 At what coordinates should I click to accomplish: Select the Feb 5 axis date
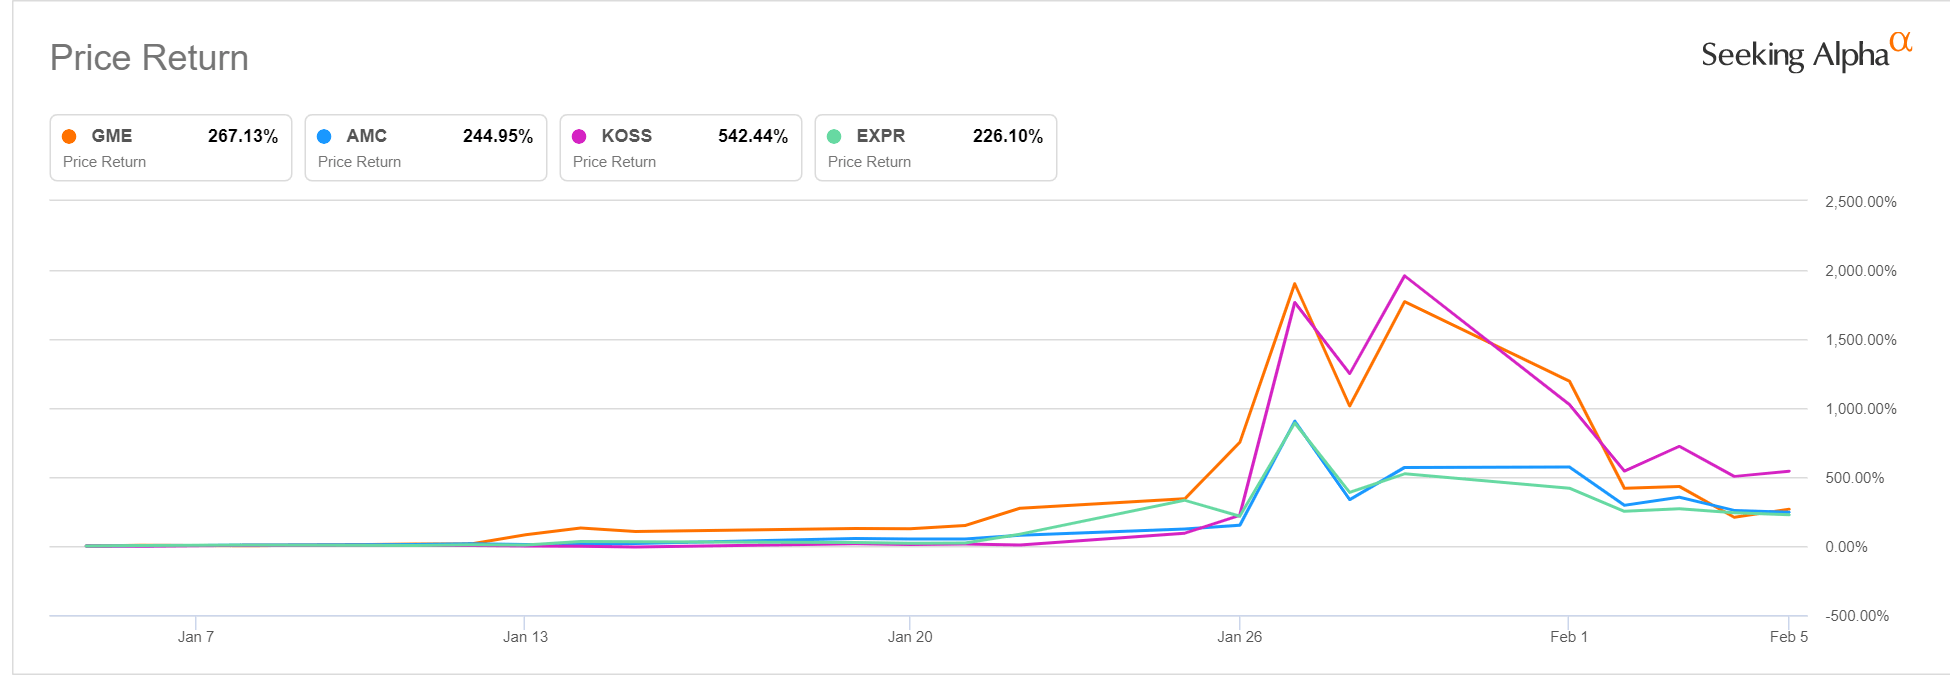click(1788, 637)
